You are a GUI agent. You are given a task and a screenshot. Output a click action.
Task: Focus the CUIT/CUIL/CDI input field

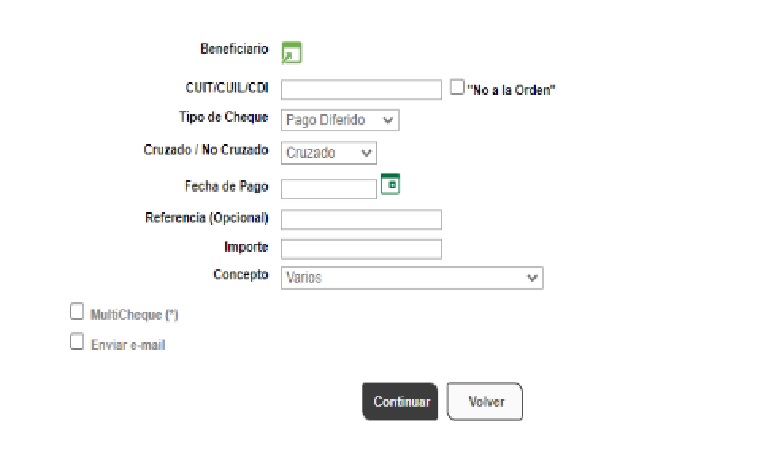[361, 90]
